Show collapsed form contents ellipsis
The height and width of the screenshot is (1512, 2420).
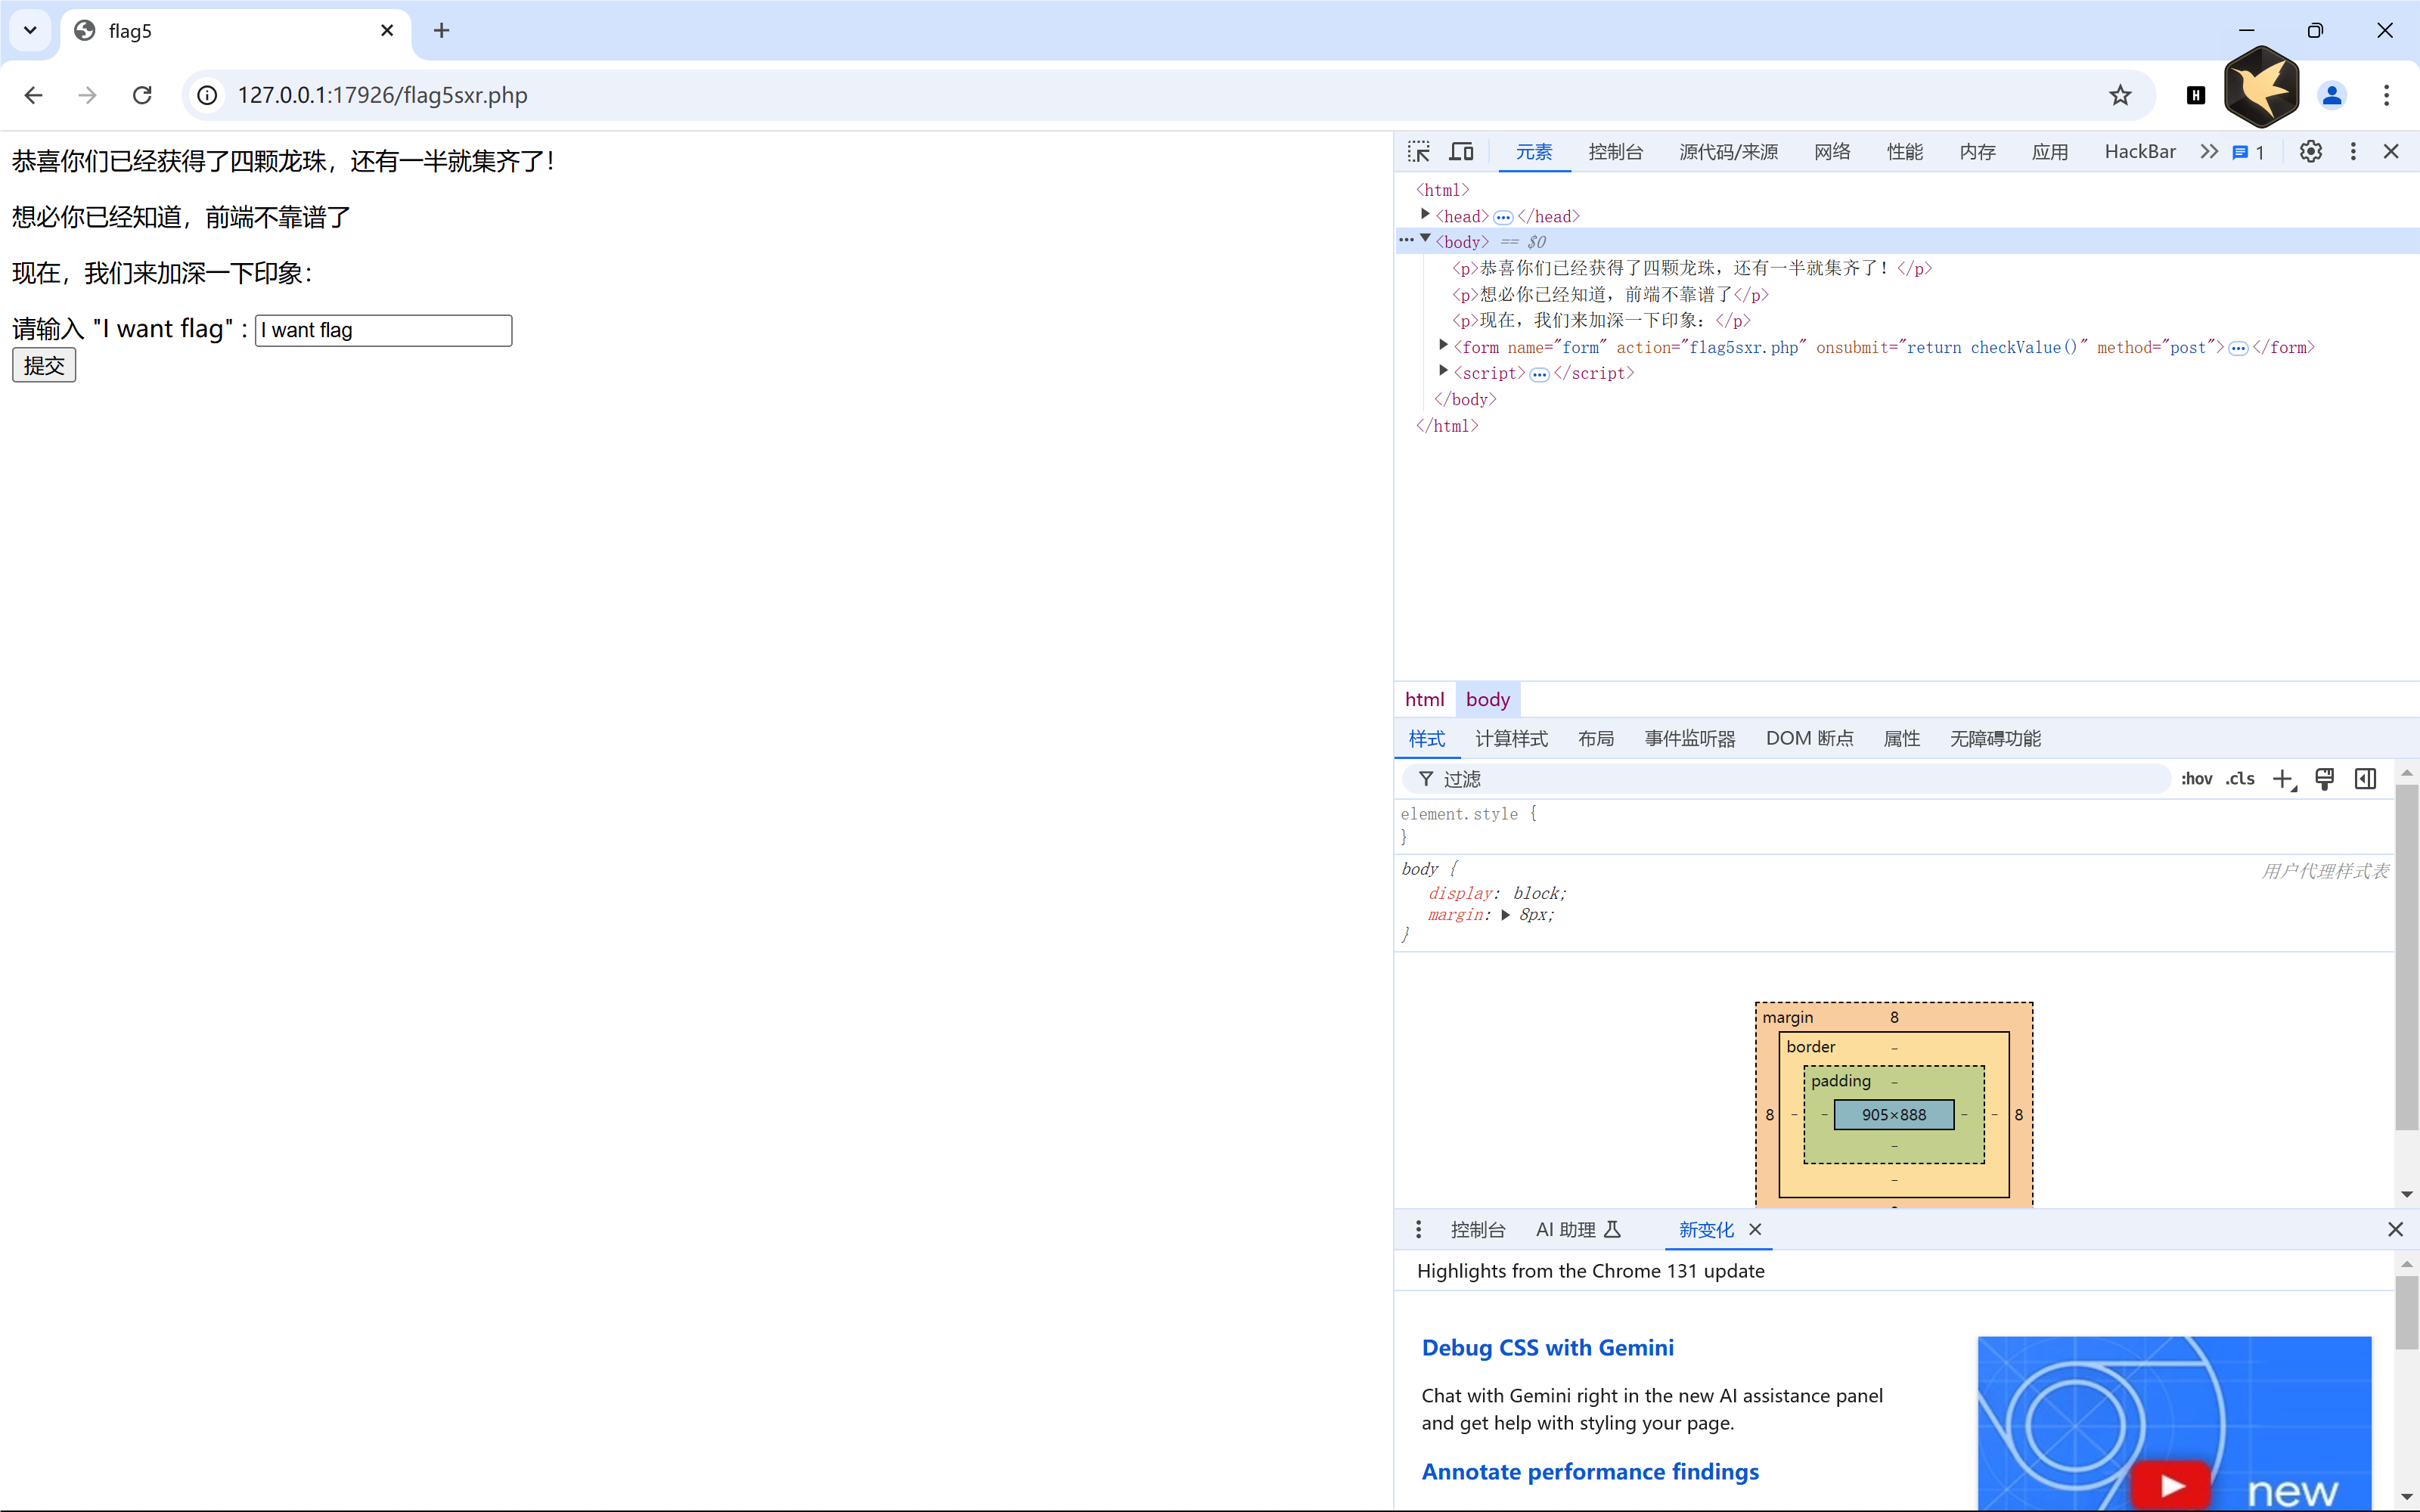[x=2238, y=348]
